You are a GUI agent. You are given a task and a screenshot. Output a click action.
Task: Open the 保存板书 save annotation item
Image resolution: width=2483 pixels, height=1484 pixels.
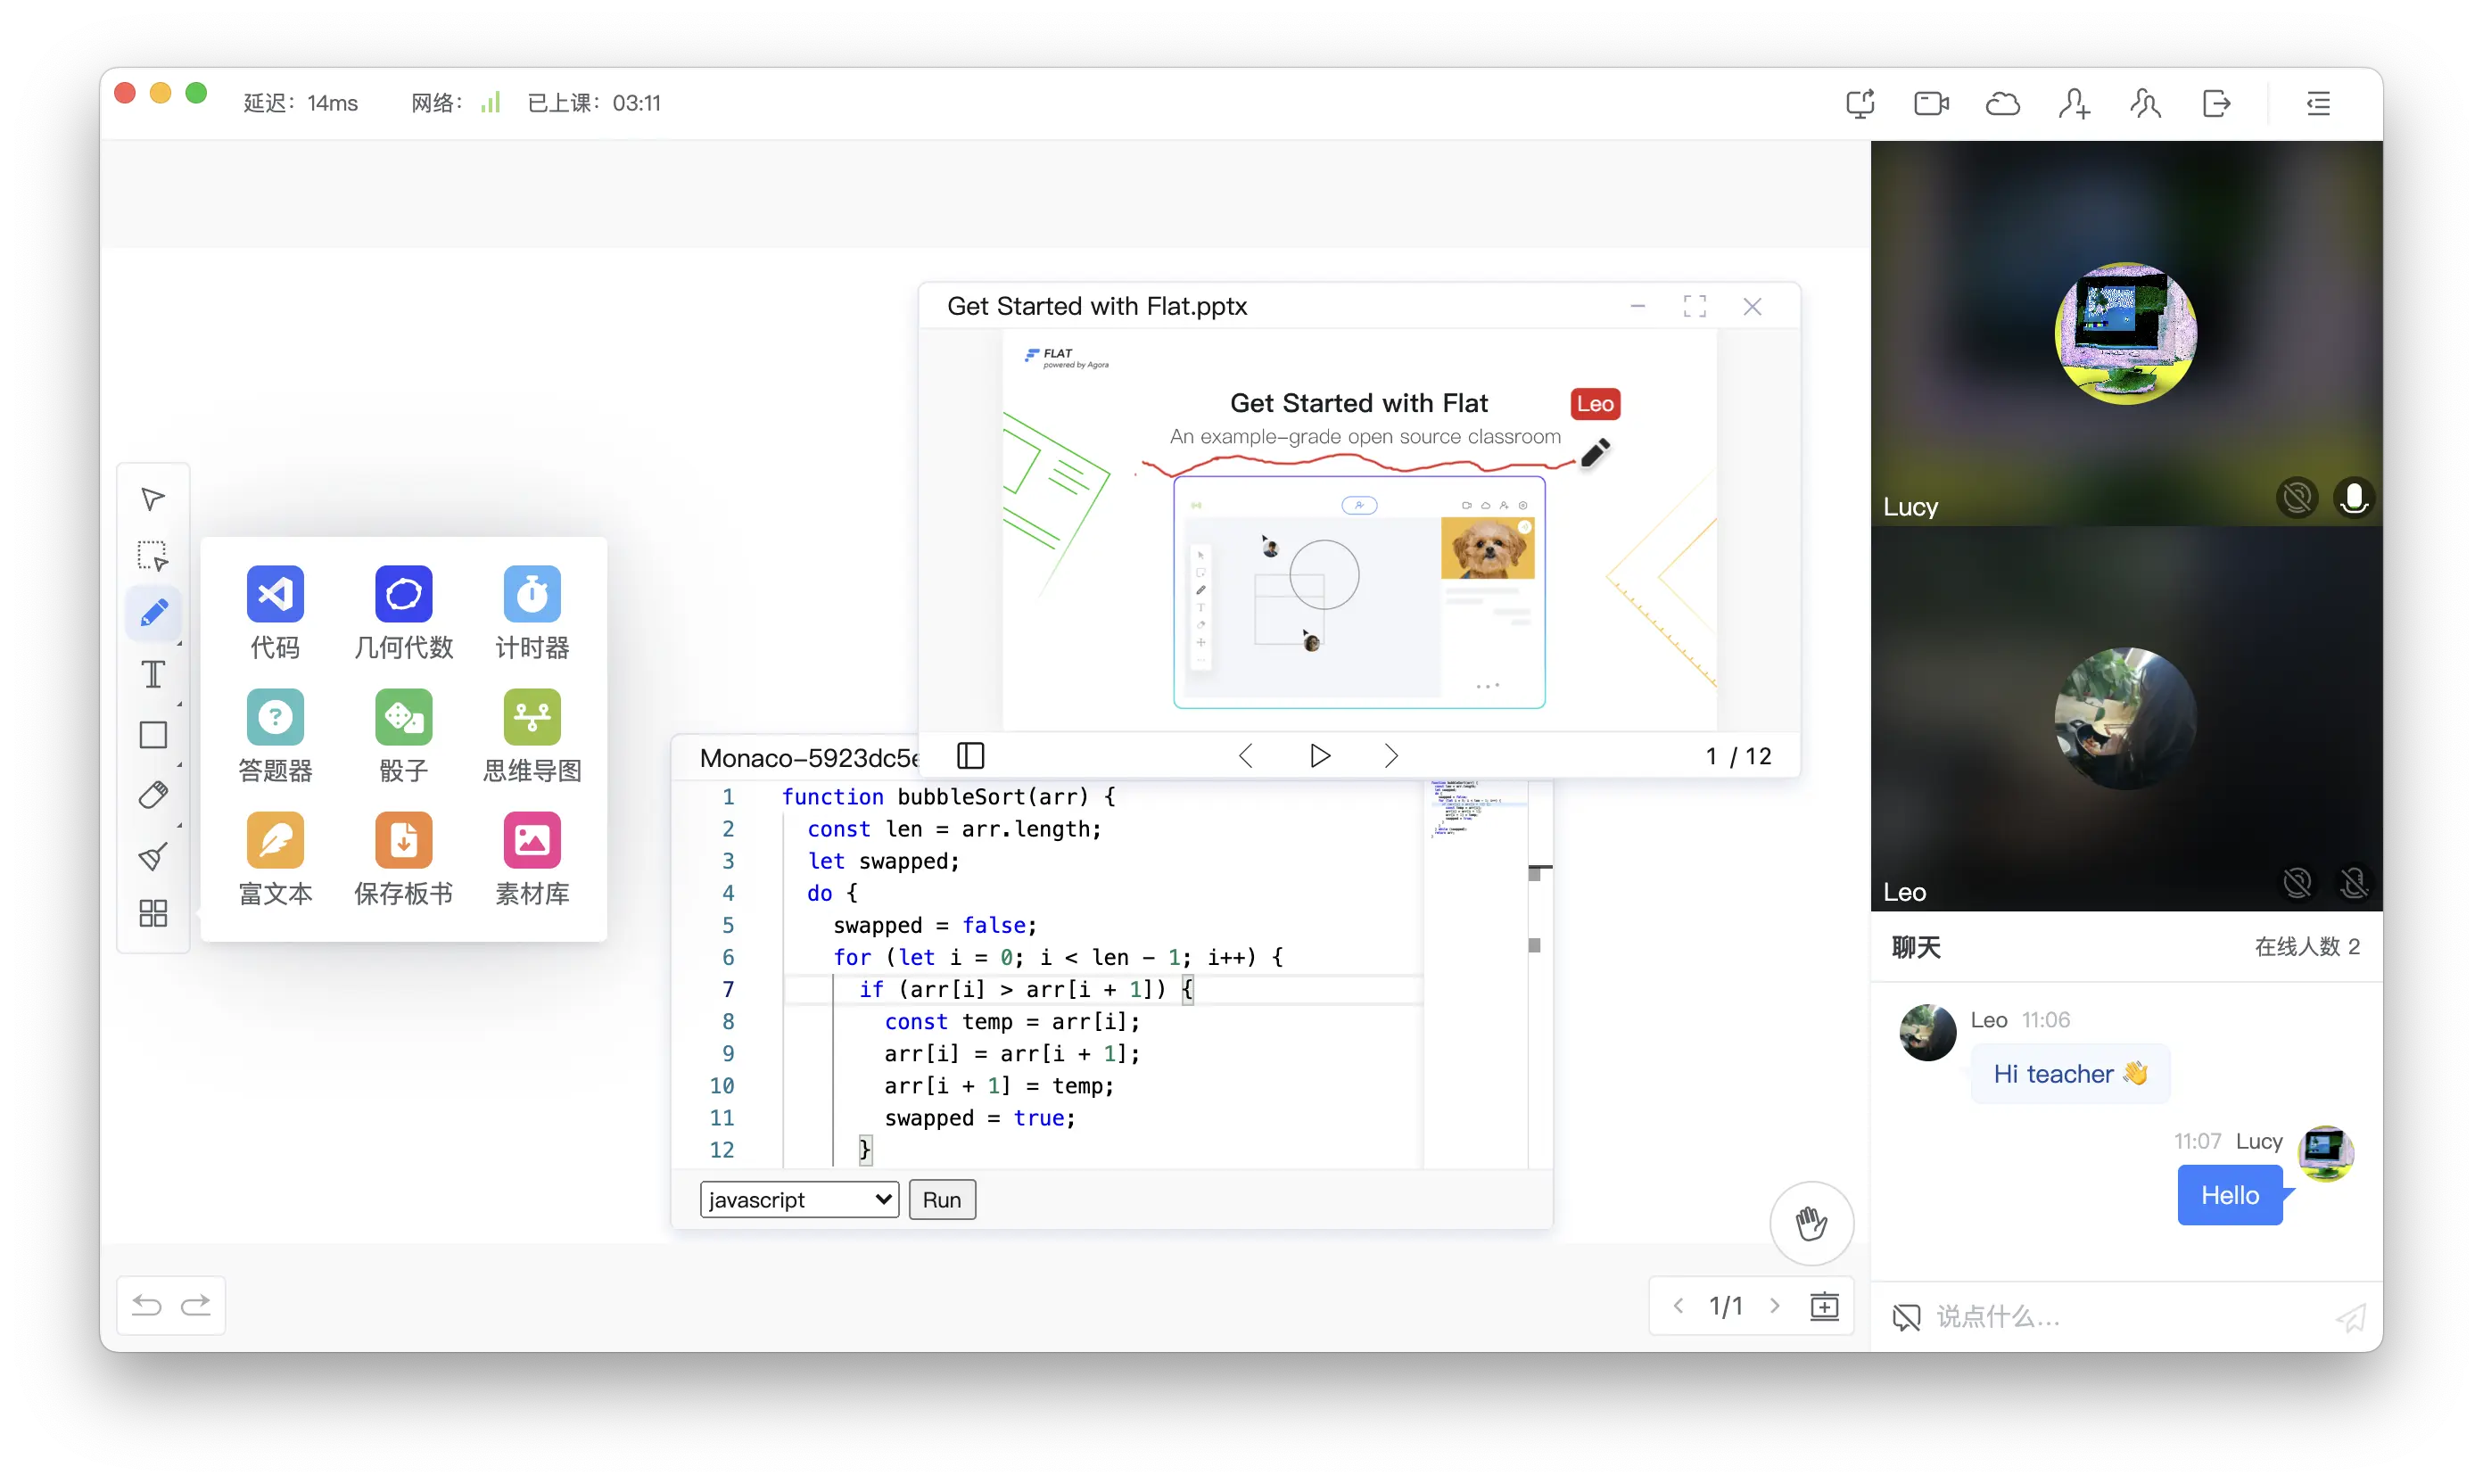(403, 841)
